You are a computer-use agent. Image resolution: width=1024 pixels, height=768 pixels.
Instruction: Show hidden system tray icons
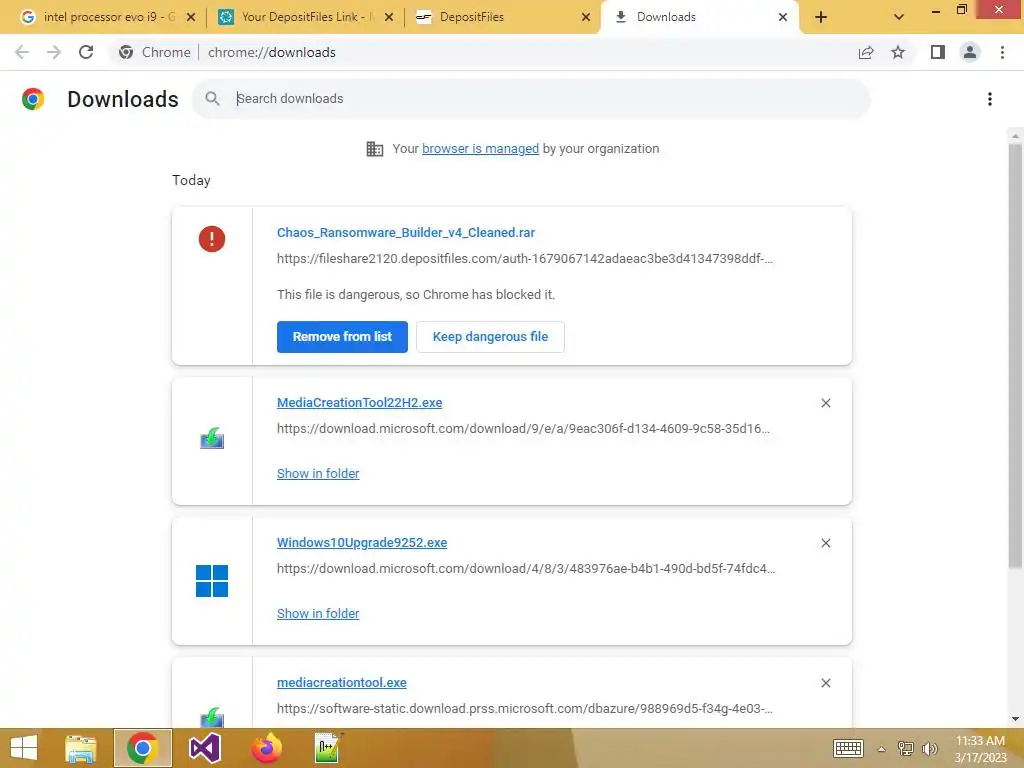coord(881,749)
